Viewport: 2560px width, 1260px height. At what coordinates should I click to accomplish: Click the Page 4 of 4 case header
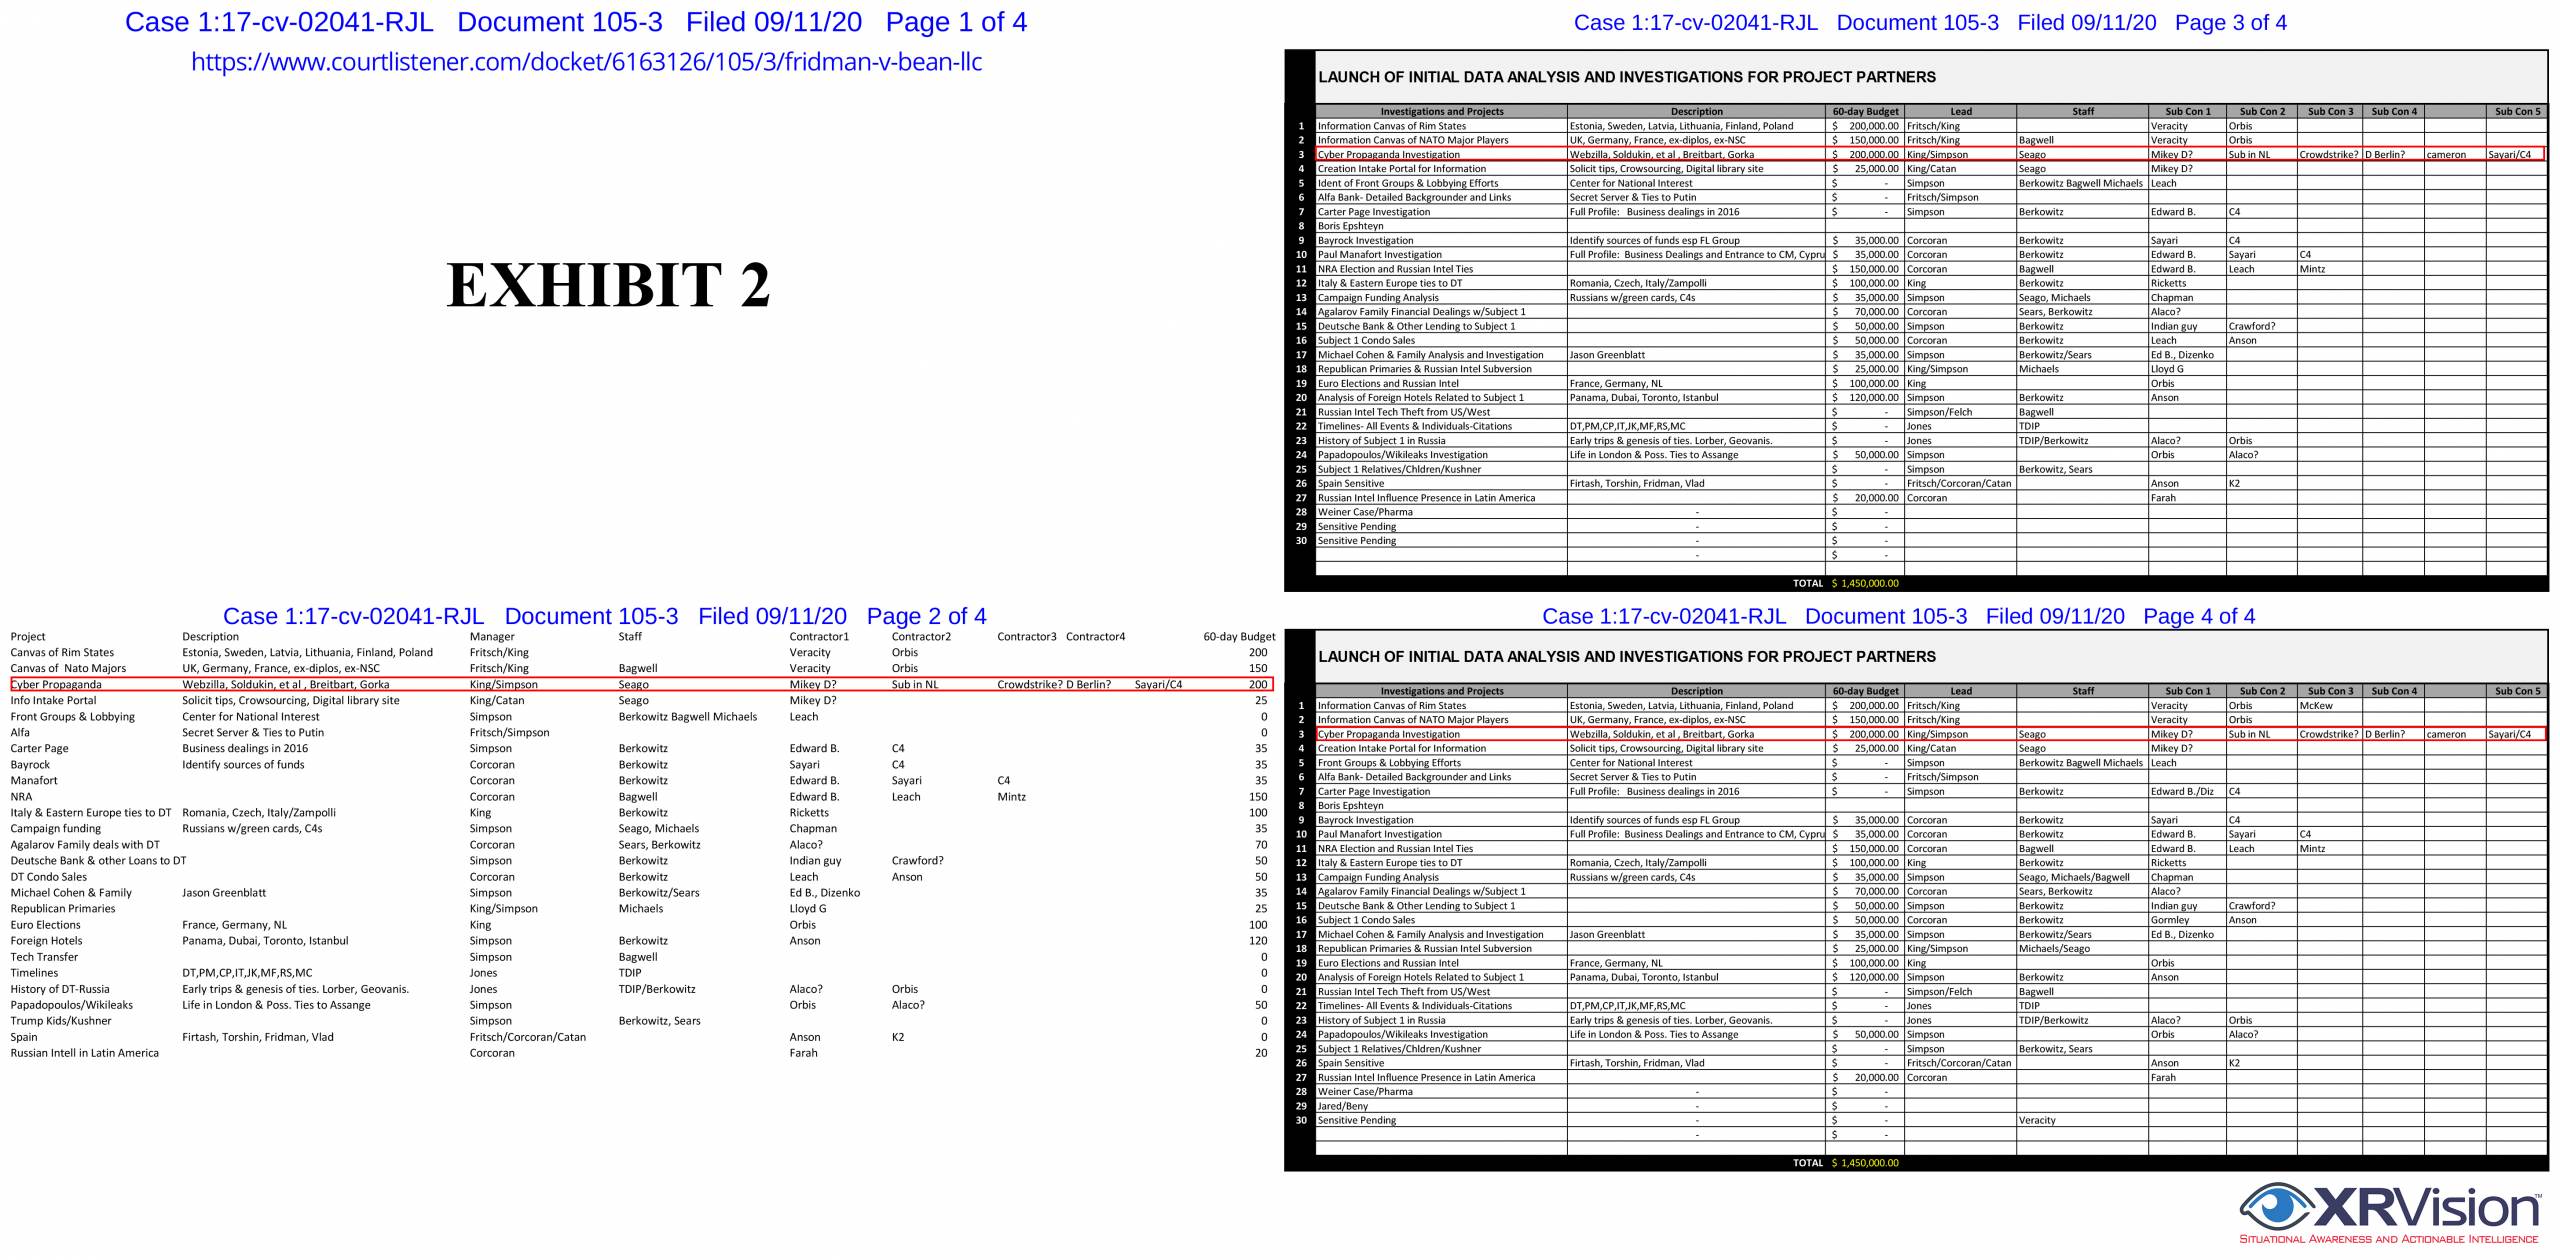[x=1898, y=616]
